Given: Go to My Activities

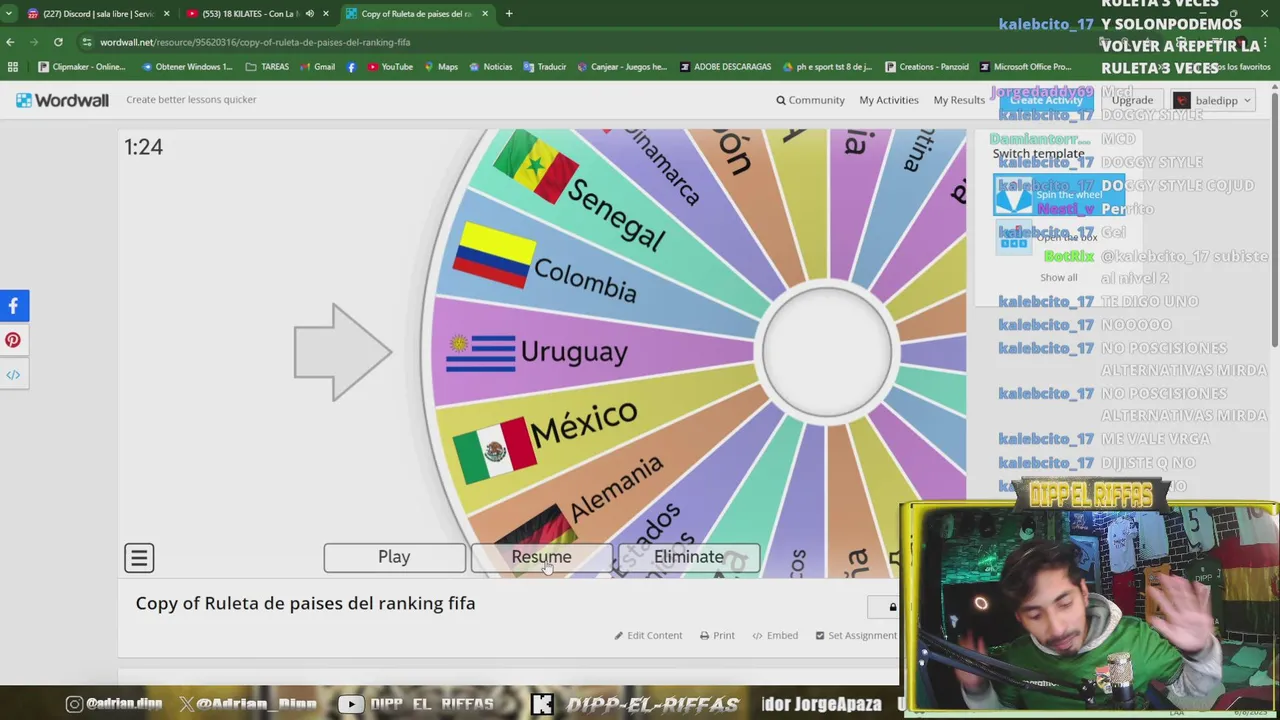Looking at the screenshot, I should tap(889, 100).
